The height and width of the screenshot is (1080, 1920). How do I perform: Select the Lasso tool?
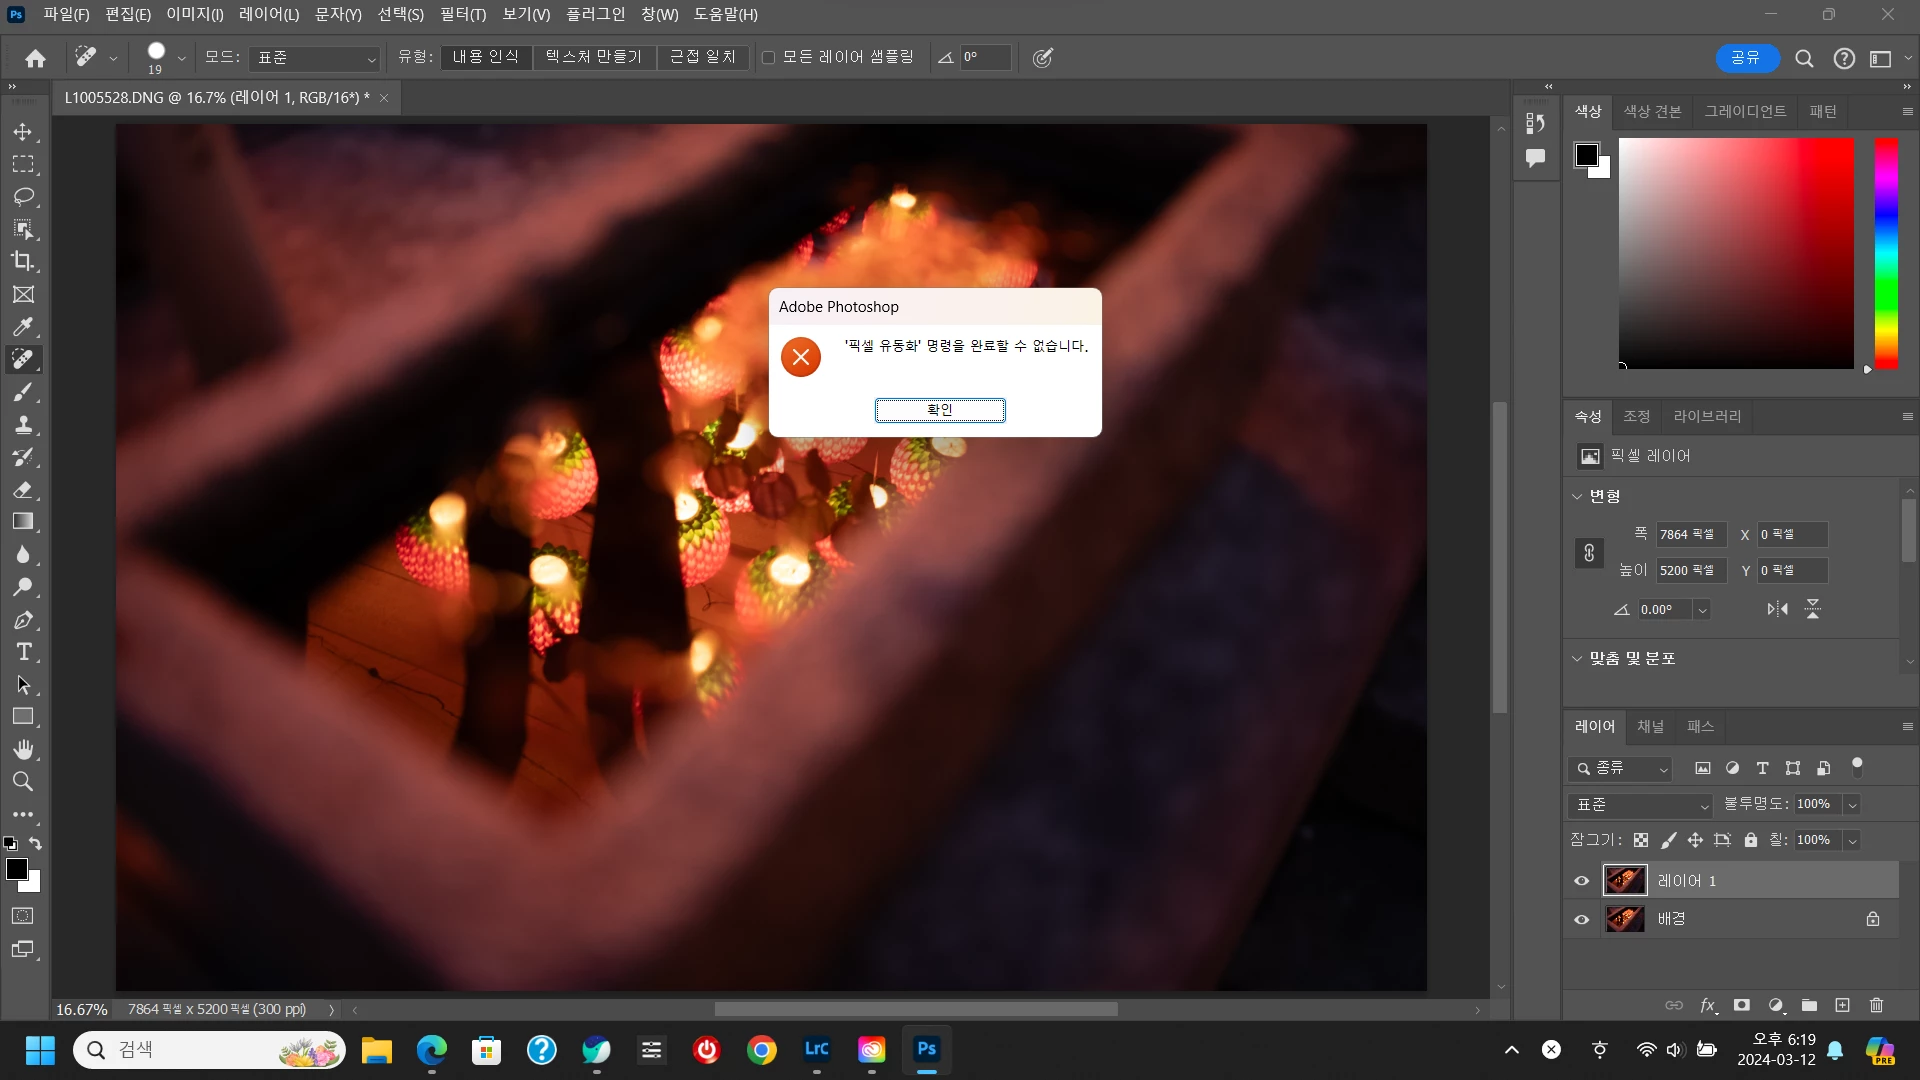click(x=23, y=197)
